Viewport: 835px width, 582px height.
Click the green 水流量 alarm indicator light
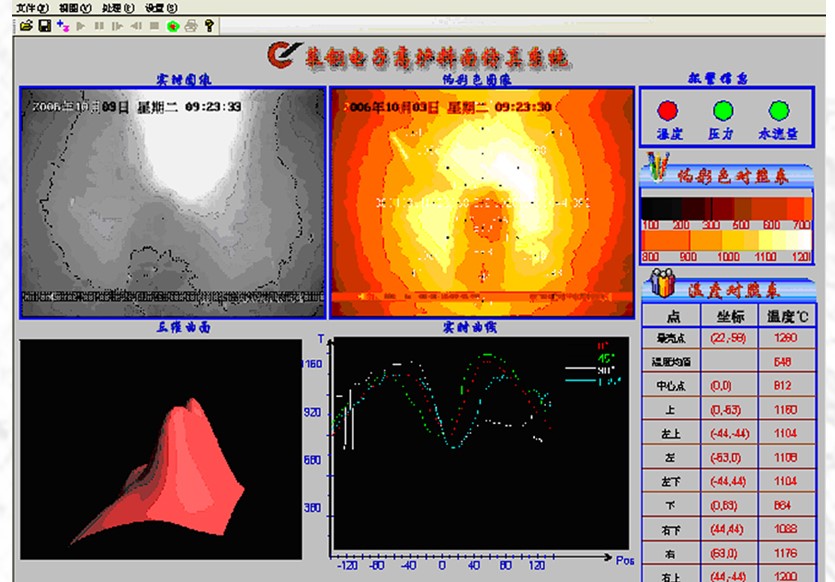coord(778,111)
